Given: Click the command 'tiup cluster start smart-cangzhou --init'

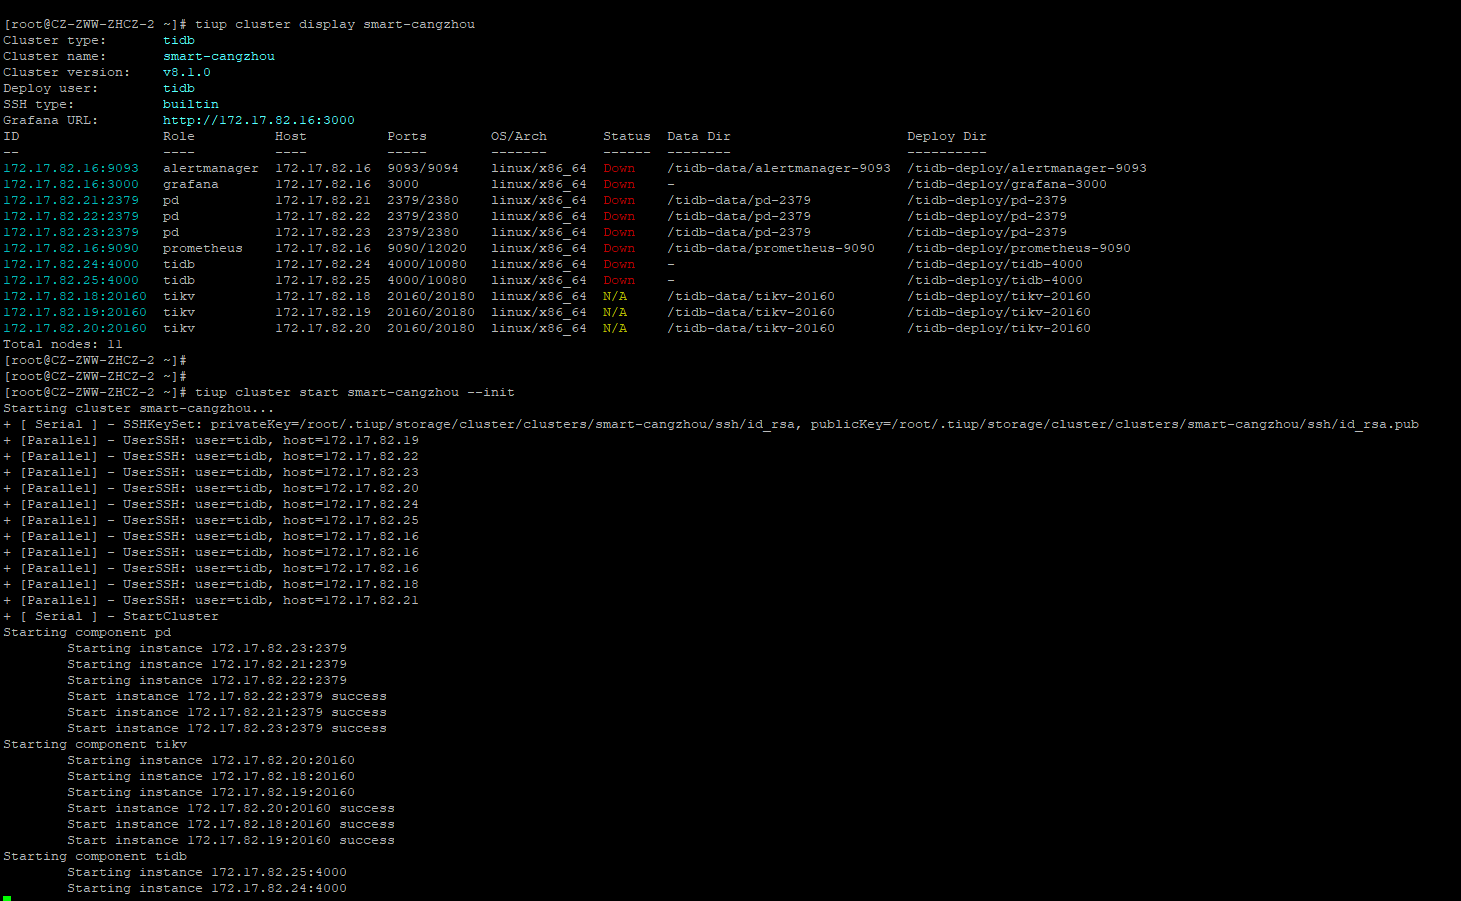Looking at the screenshot, I should click(x=355, y=392).
